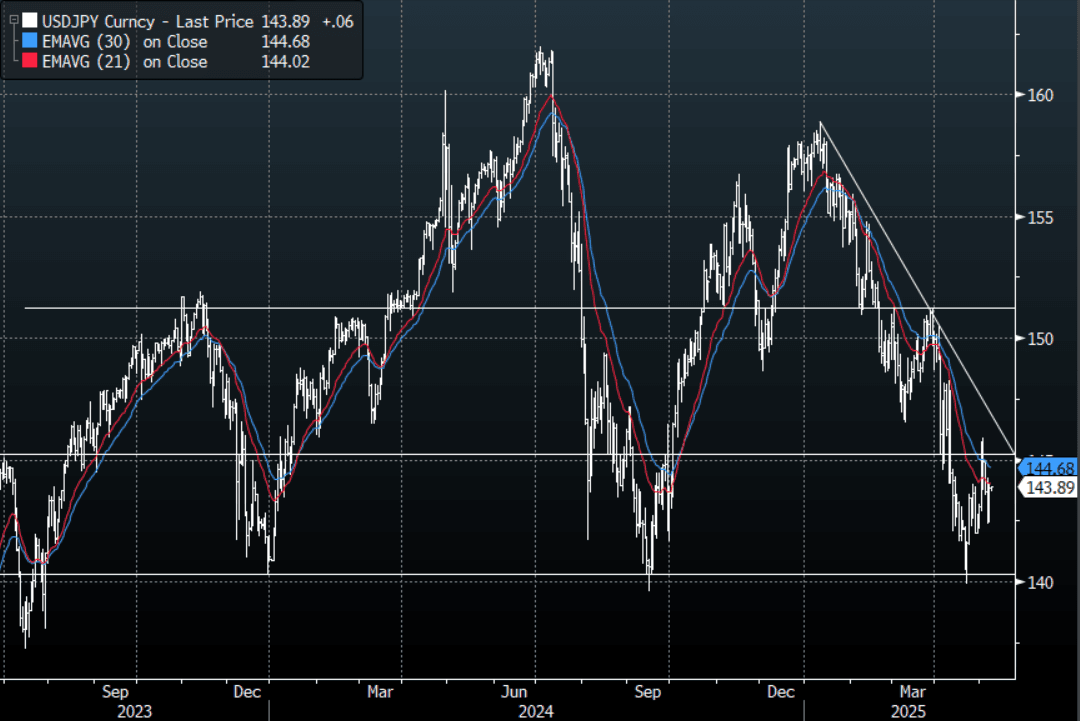Click the 140 y-axis price label
The image size is (1080, 721).
[1040, 582]
